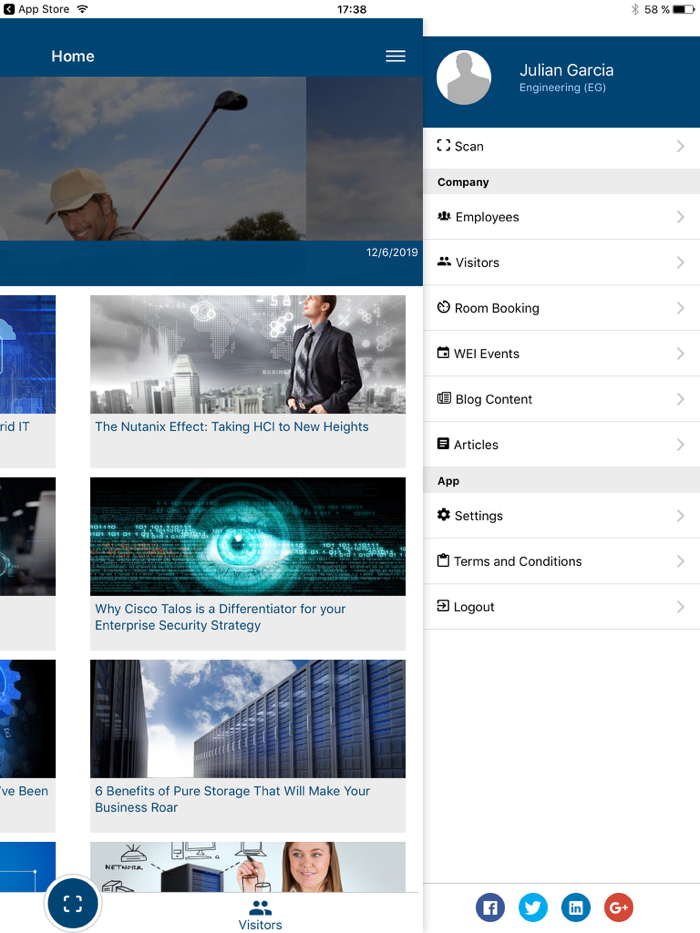700x933 pixels.
Task: Tap Julian Garcia's profile avatar
Action: click(464, 77)
